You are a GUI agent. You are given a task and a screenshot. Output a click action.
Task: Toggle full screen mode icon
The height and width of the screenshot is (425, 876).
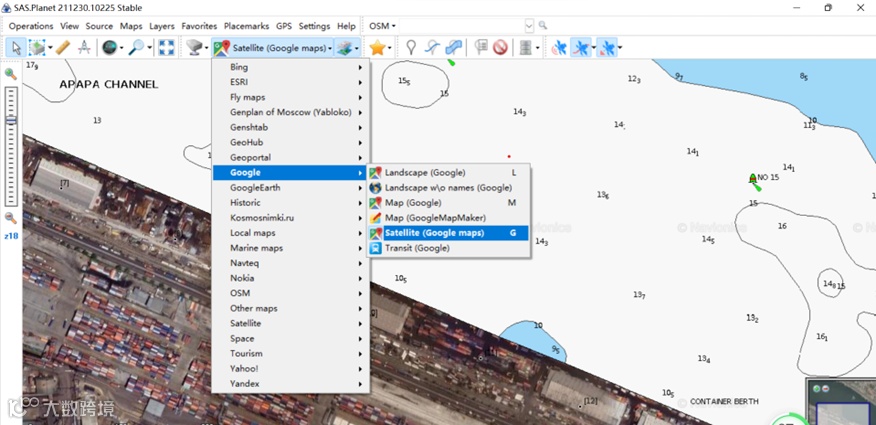point(166,48)
